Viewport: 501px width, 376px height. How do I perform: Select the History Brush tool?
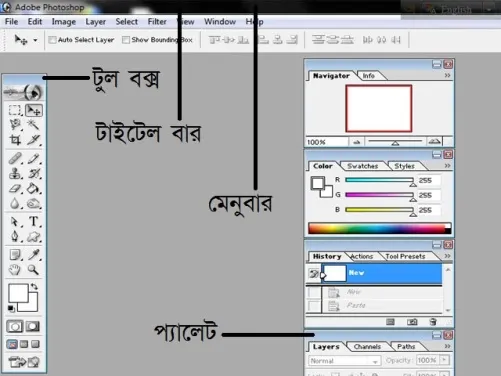[x=34, y=173]
